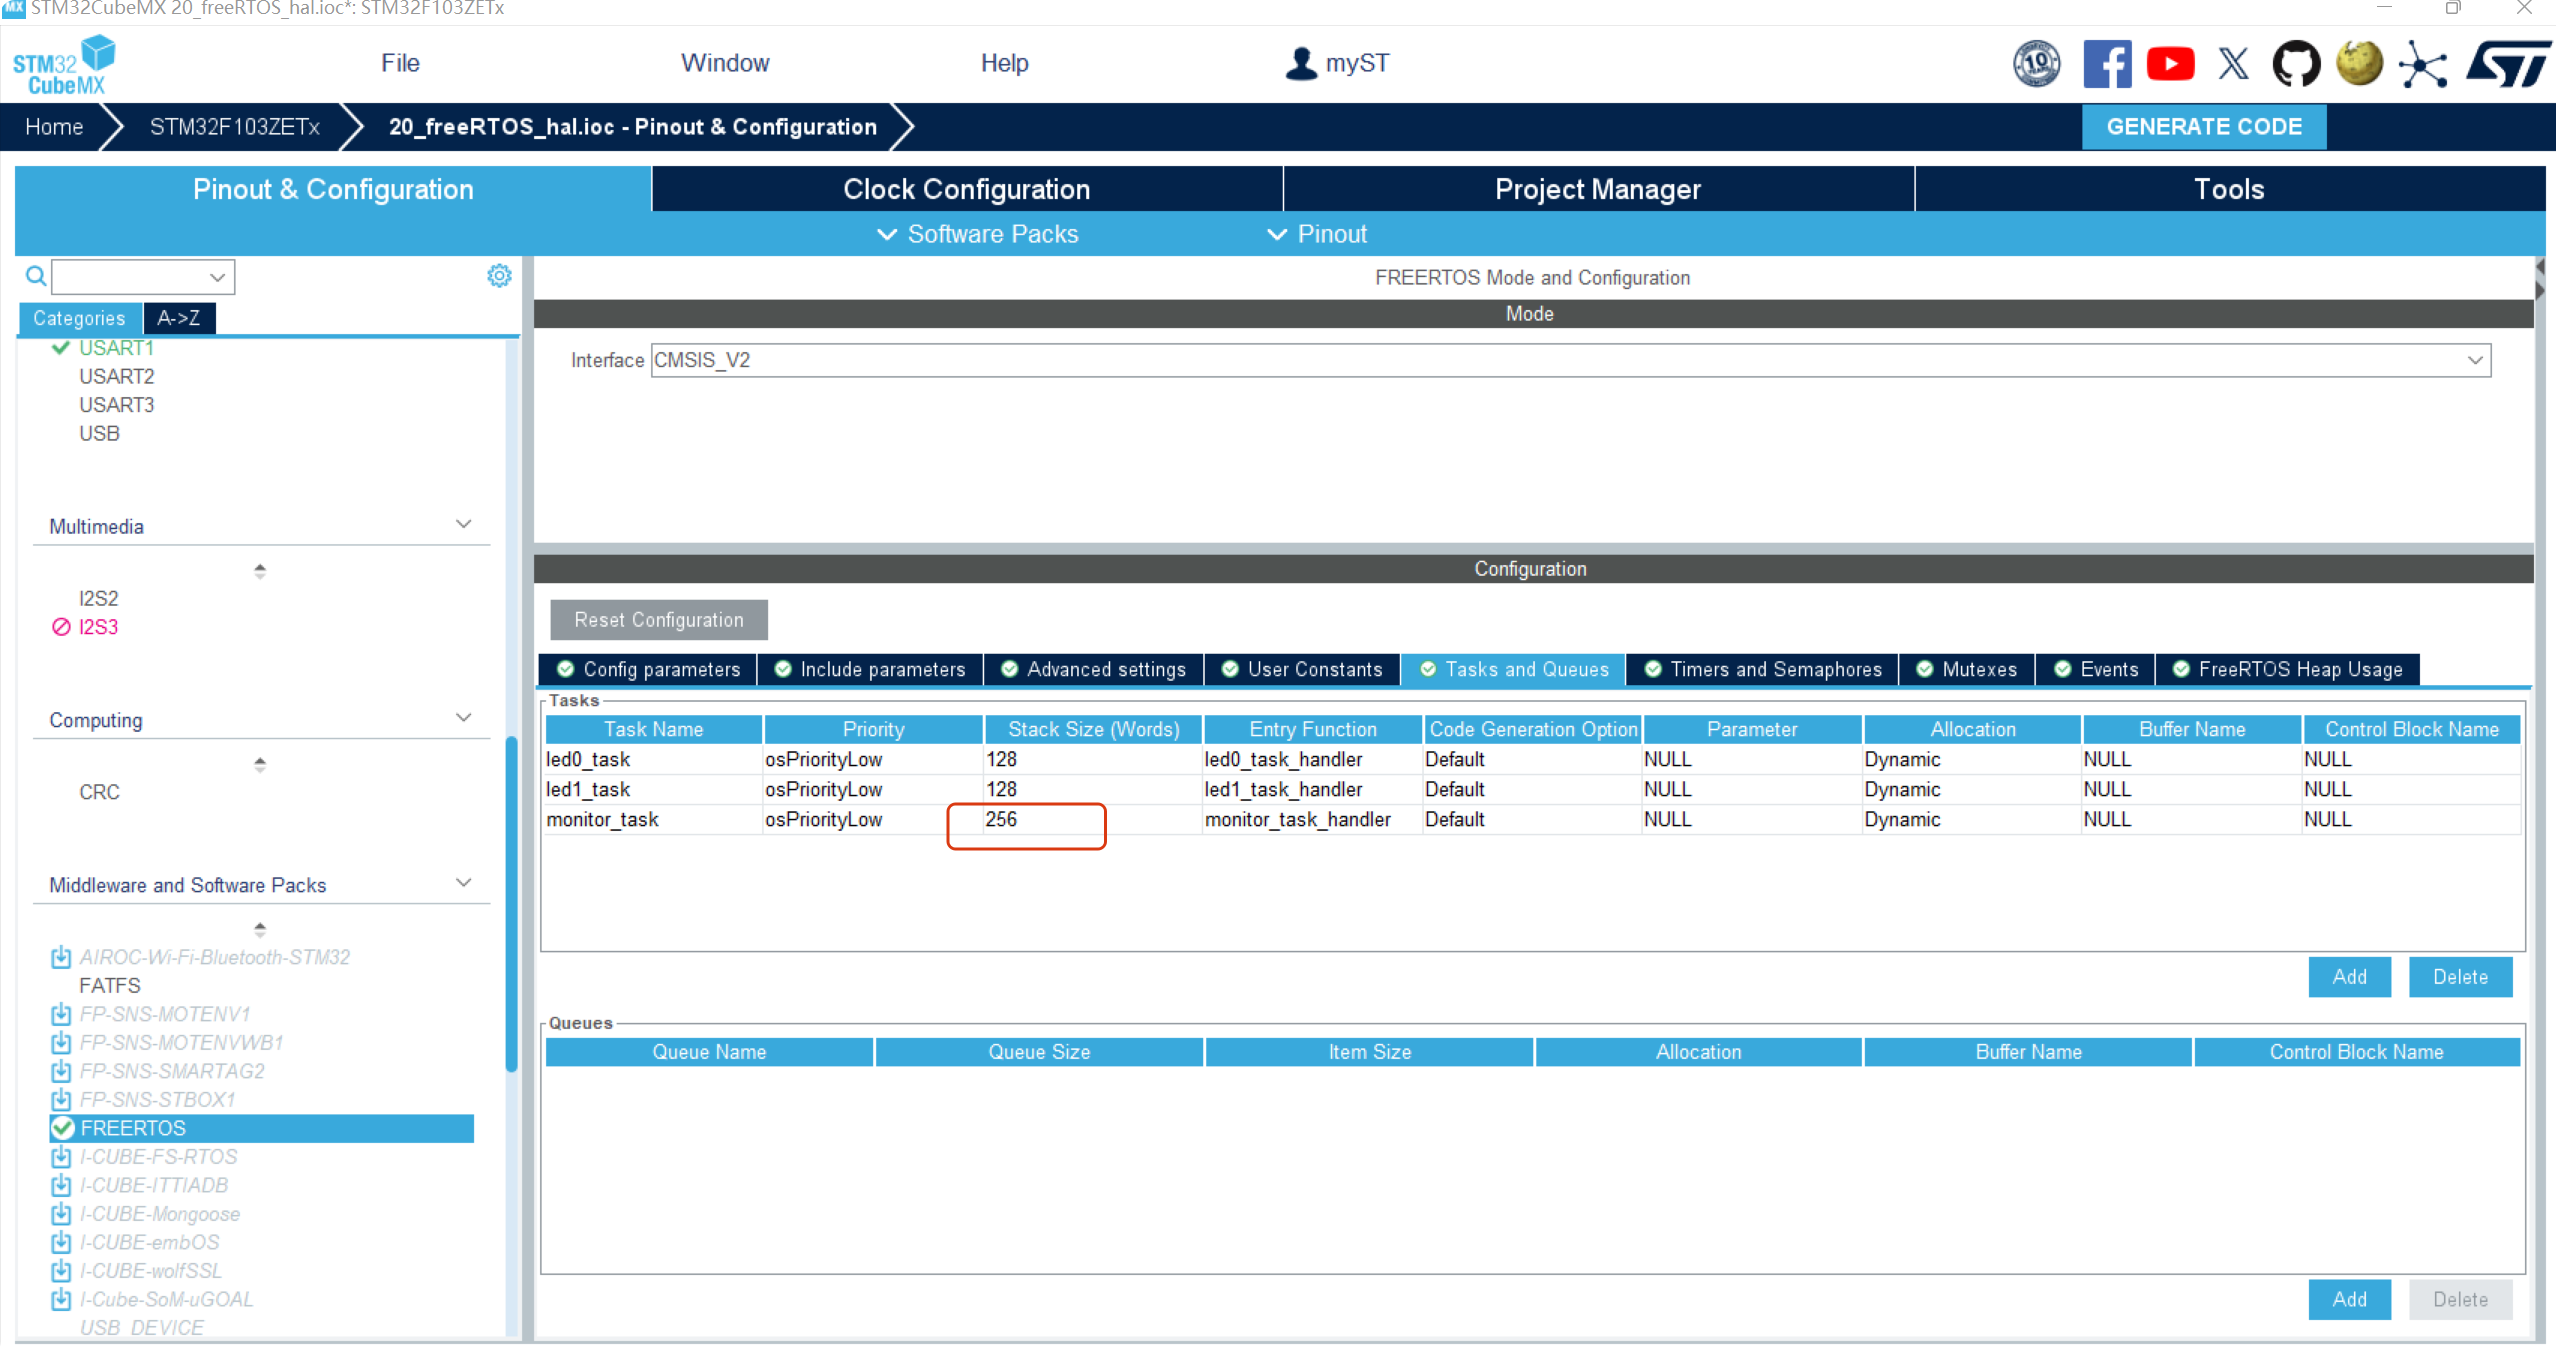Click the search magnifier icon

click(x=36, y=276)
